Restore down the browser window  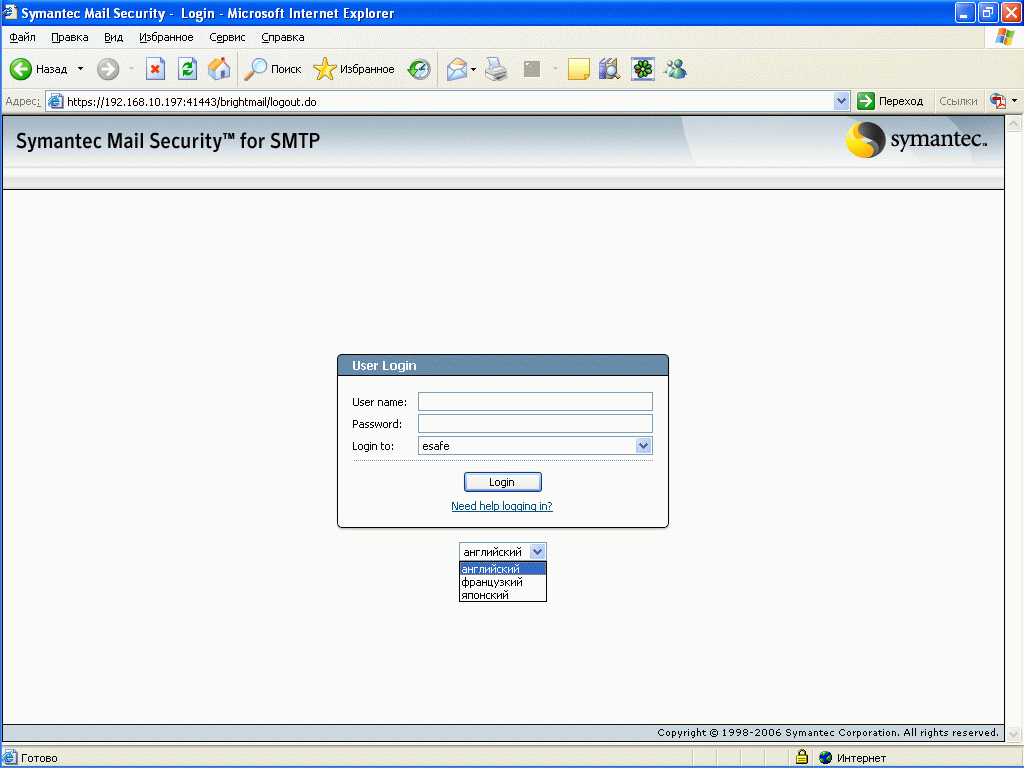click(x=987, y=12)
